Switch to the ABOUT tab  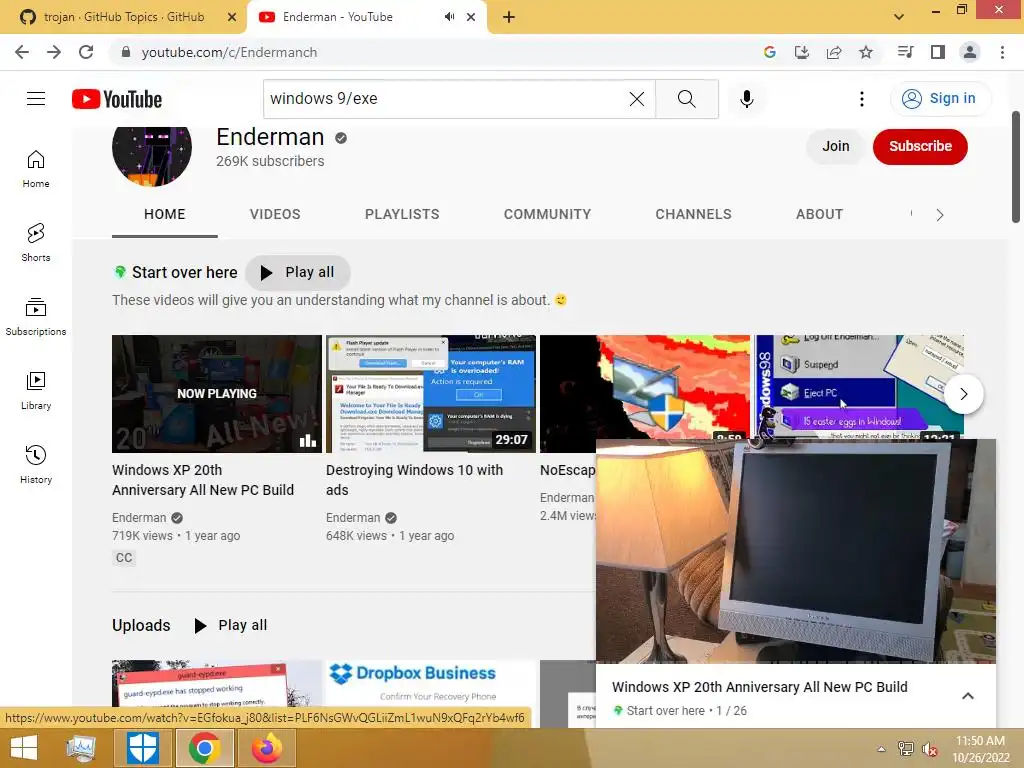(x=820, y=214)
